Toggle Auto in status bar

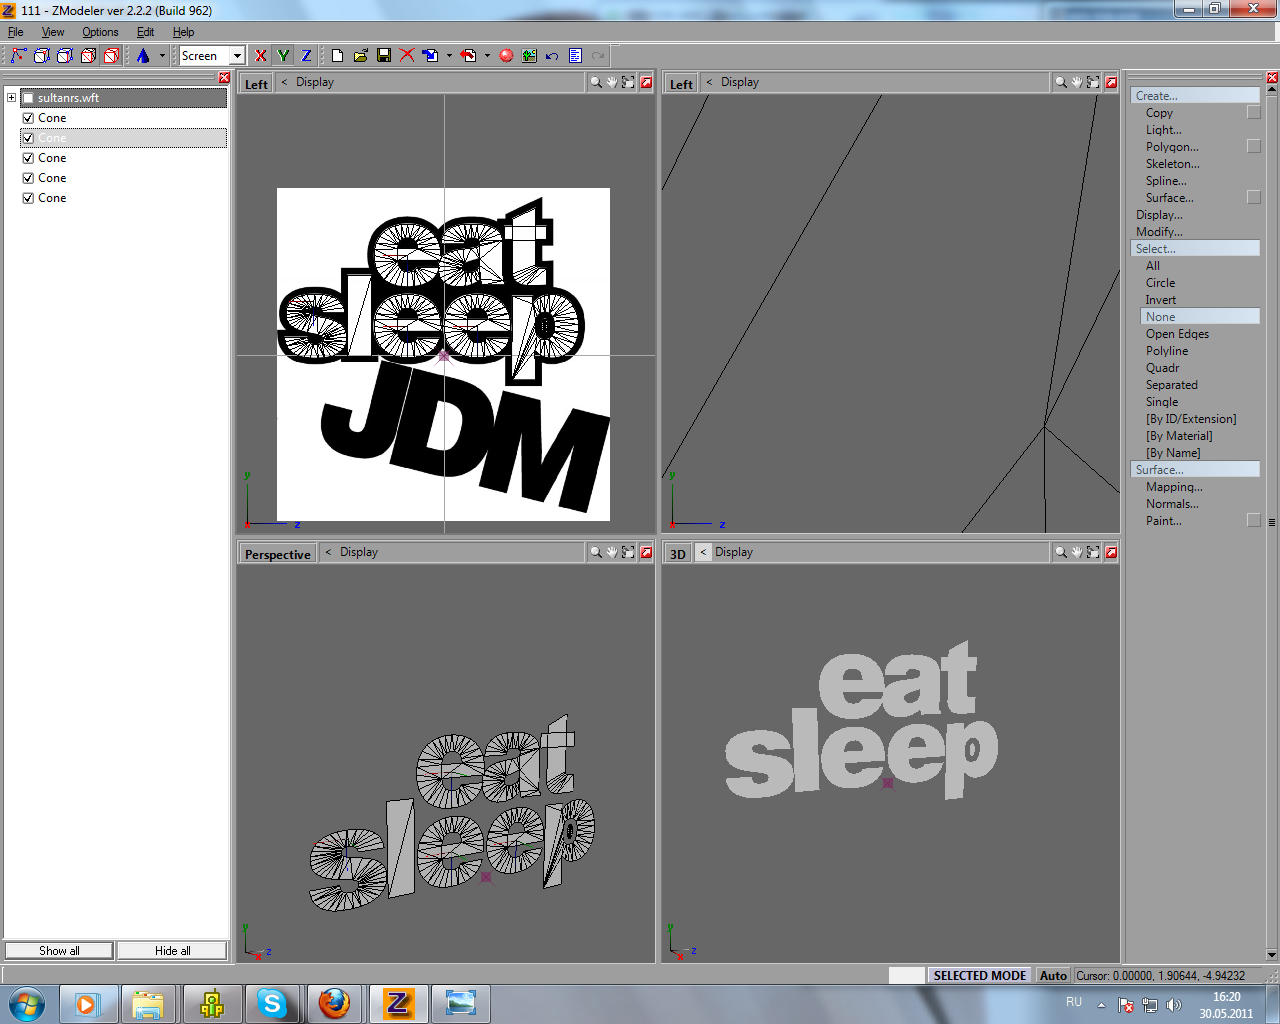(1053, 976)
